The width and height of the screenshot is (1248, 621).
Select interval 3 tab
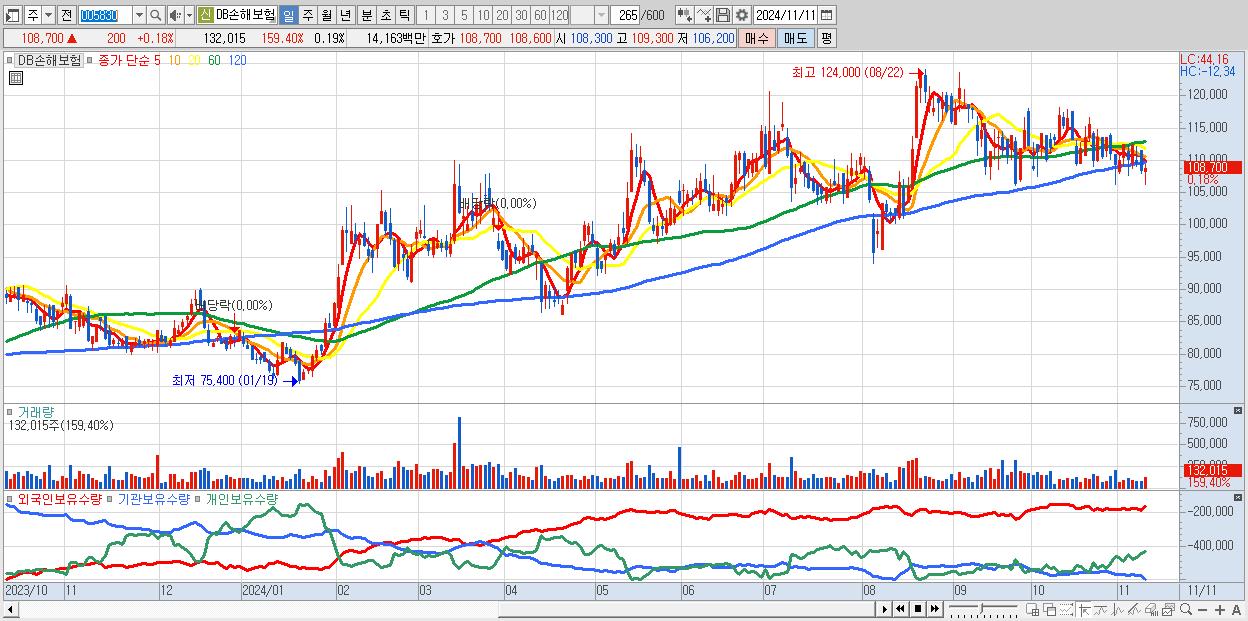point(445,15)
